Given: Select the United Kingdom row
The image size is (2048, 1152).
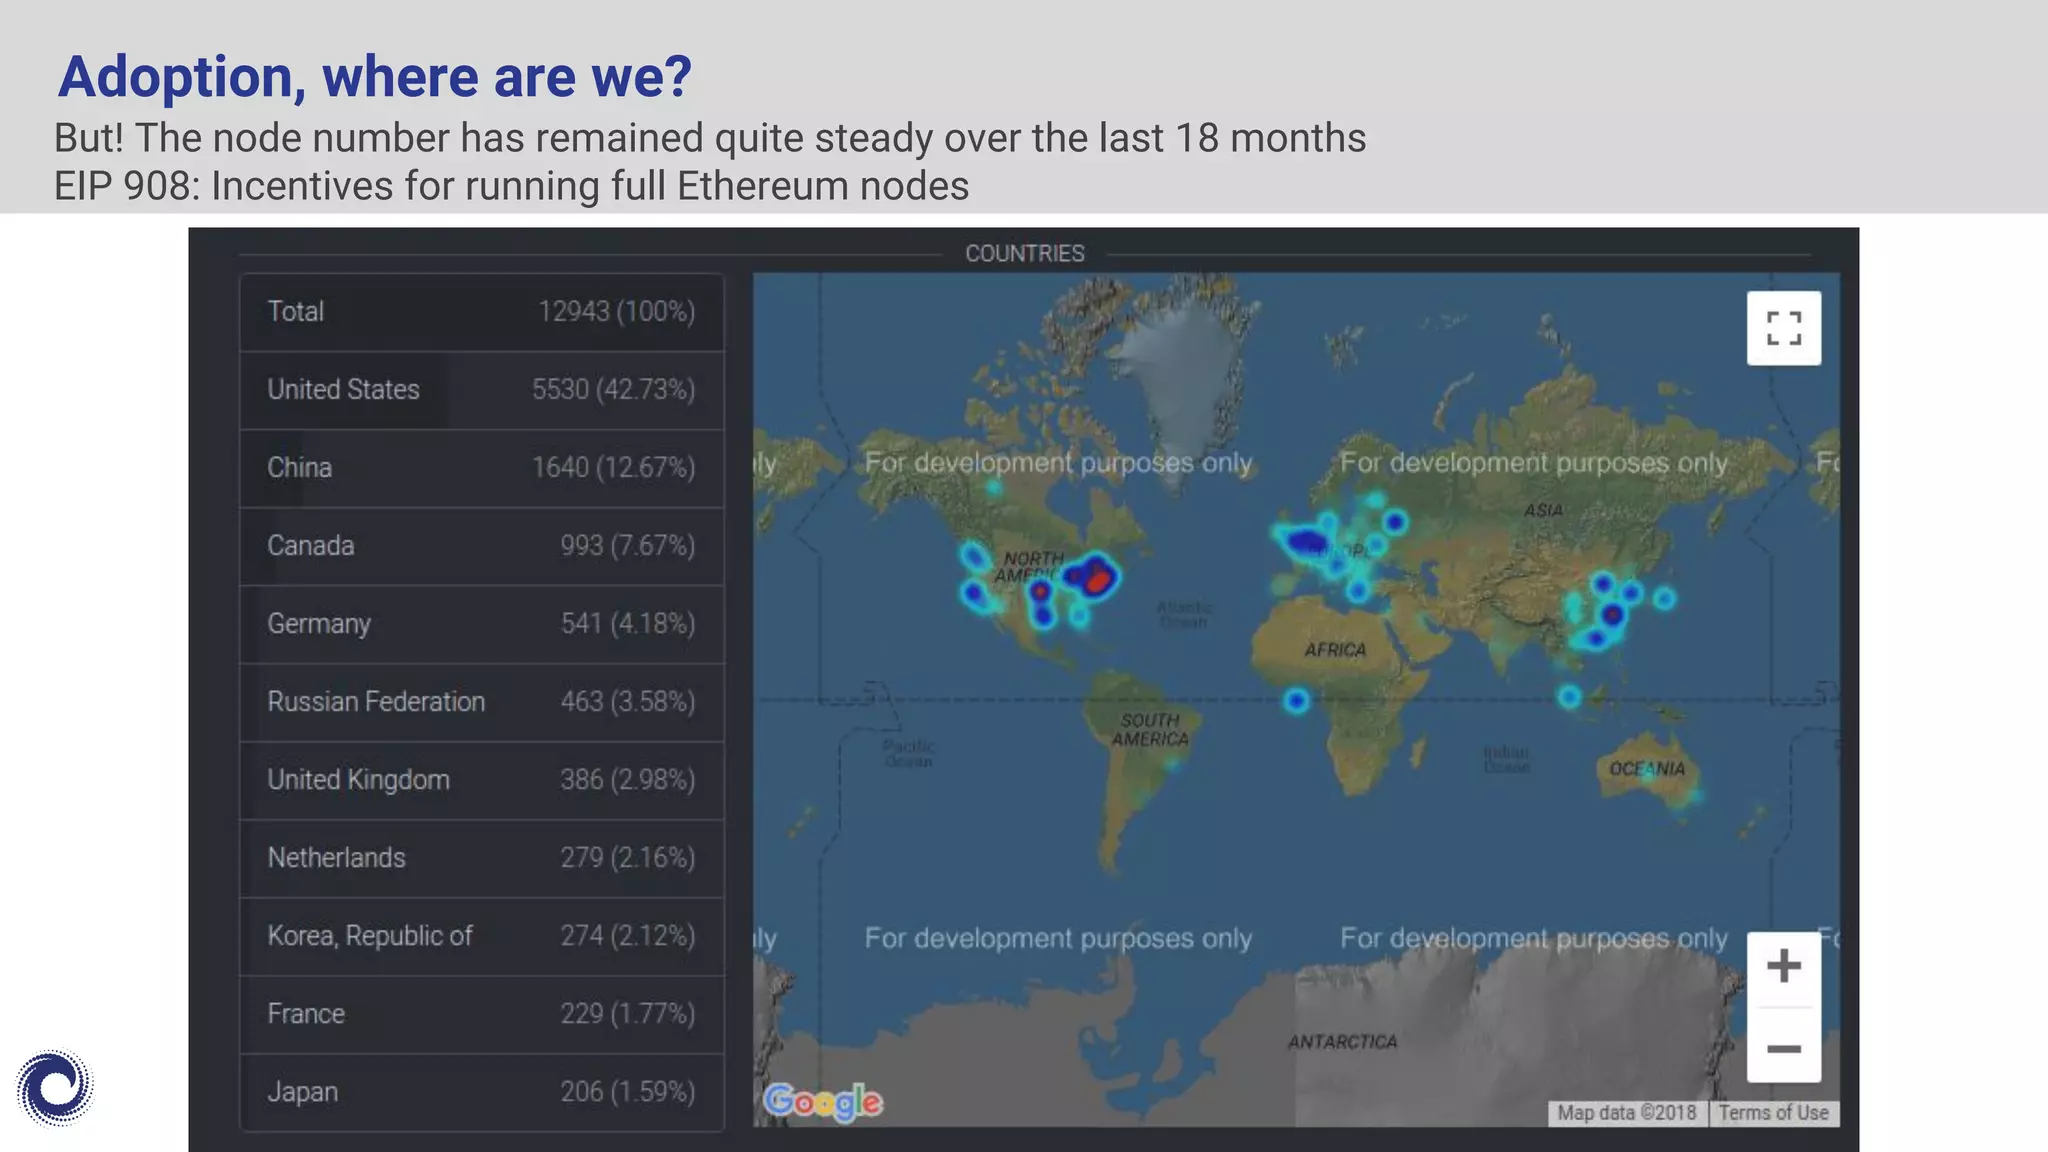Looking at the screenshot, I should pyautogui.click(x=482, y=780).
